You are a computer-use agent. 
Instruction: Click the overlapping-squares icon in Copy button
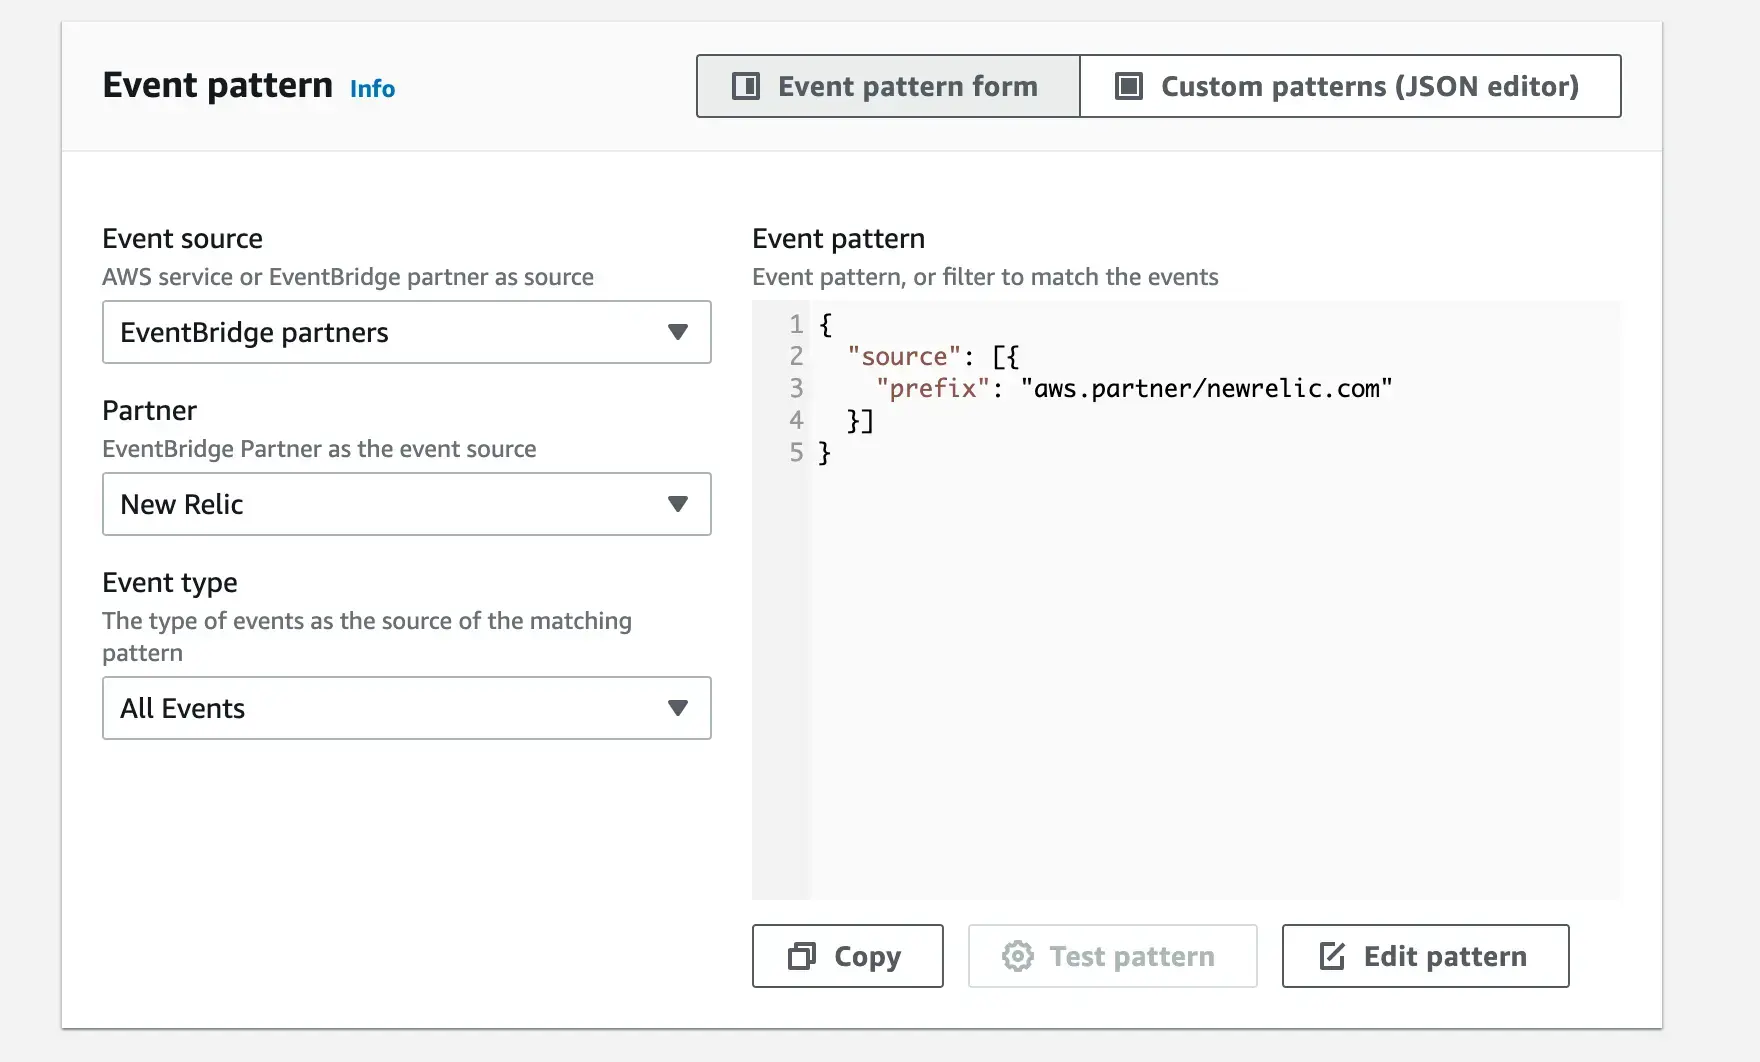click(802, 956)
